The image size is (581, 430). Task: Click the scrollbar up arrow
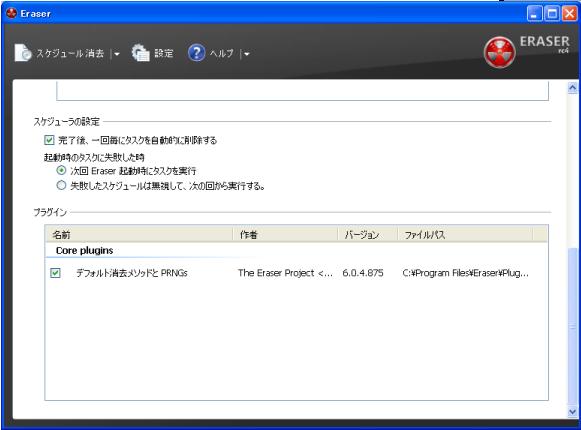pos(572,88)
